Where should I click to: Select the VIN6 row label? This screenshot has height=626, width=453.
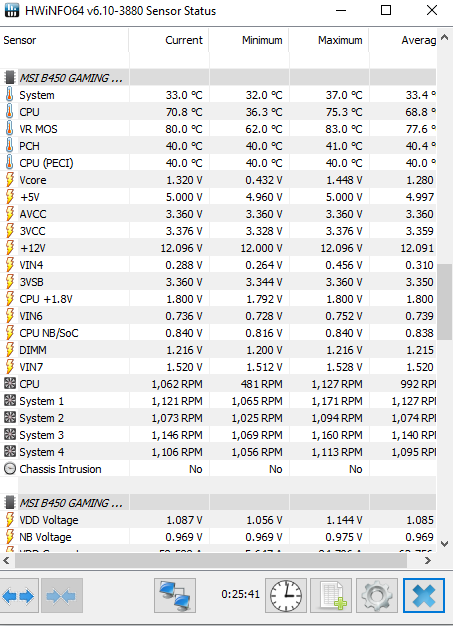click(x=31, y=316)
